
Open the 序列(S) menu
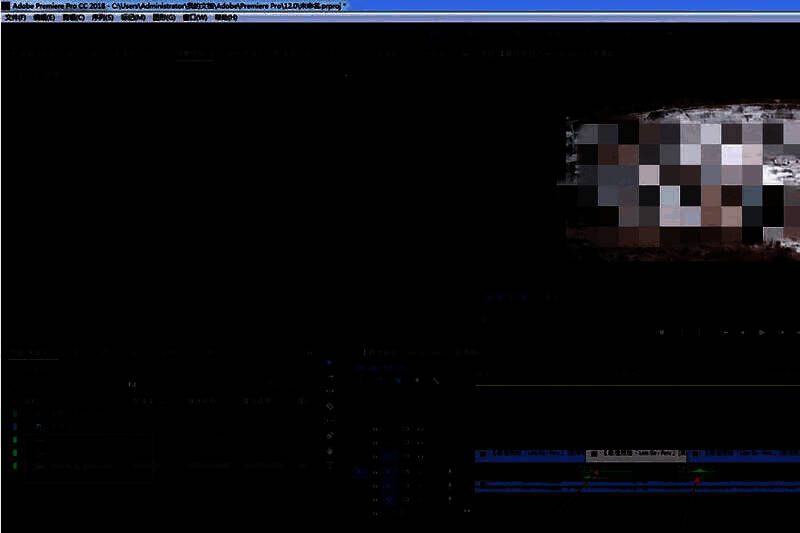102,18
